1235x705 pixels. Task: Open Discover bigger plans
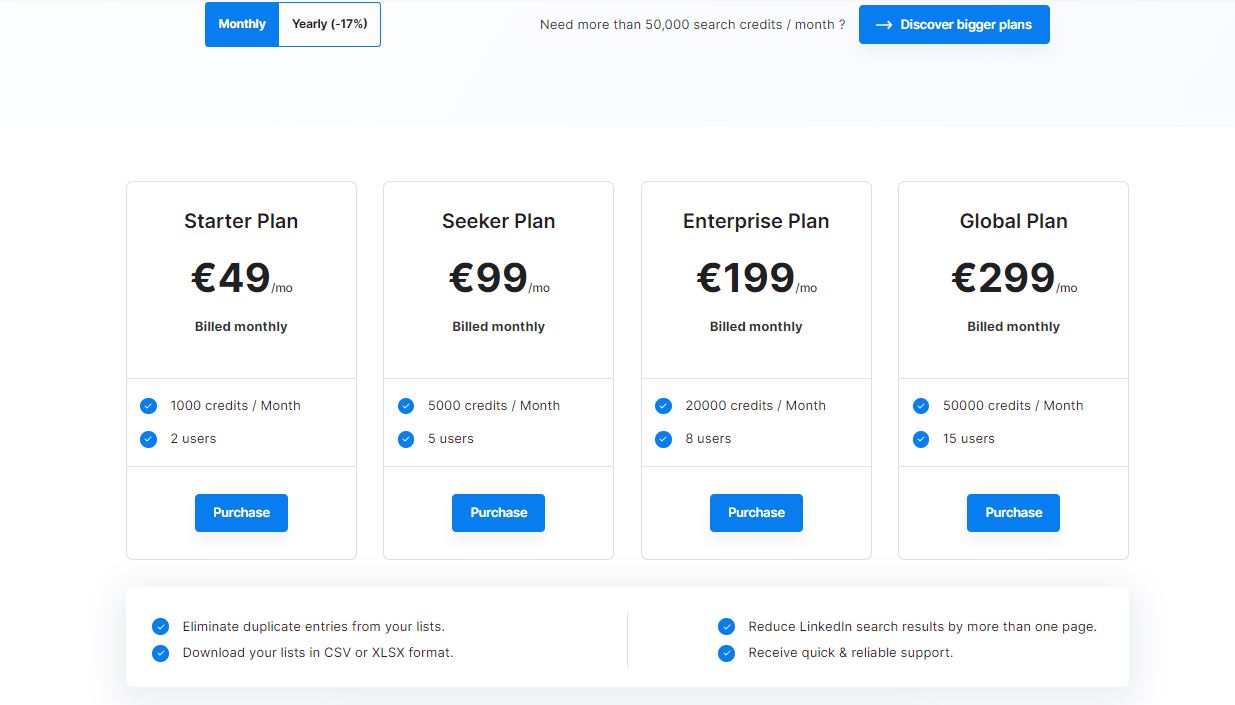coord(954,25)
